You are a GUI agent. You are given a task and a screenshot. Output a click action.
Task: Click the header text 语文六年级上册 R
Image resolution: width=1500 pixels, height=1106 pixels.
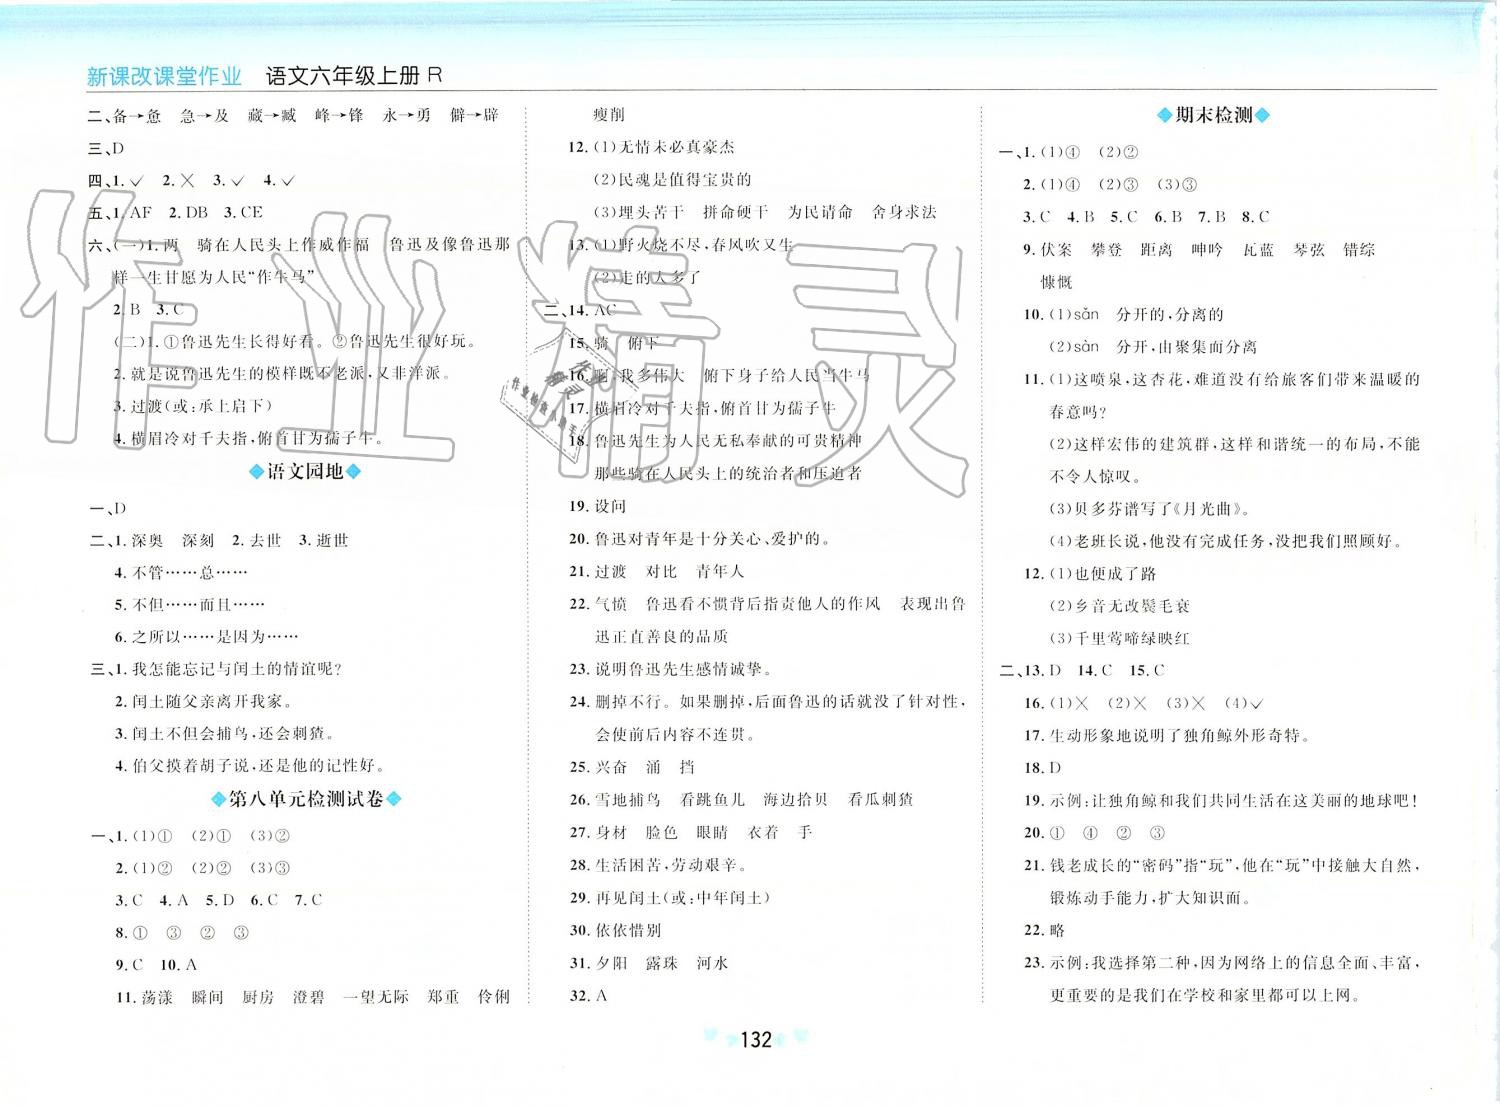pos(354,76)
